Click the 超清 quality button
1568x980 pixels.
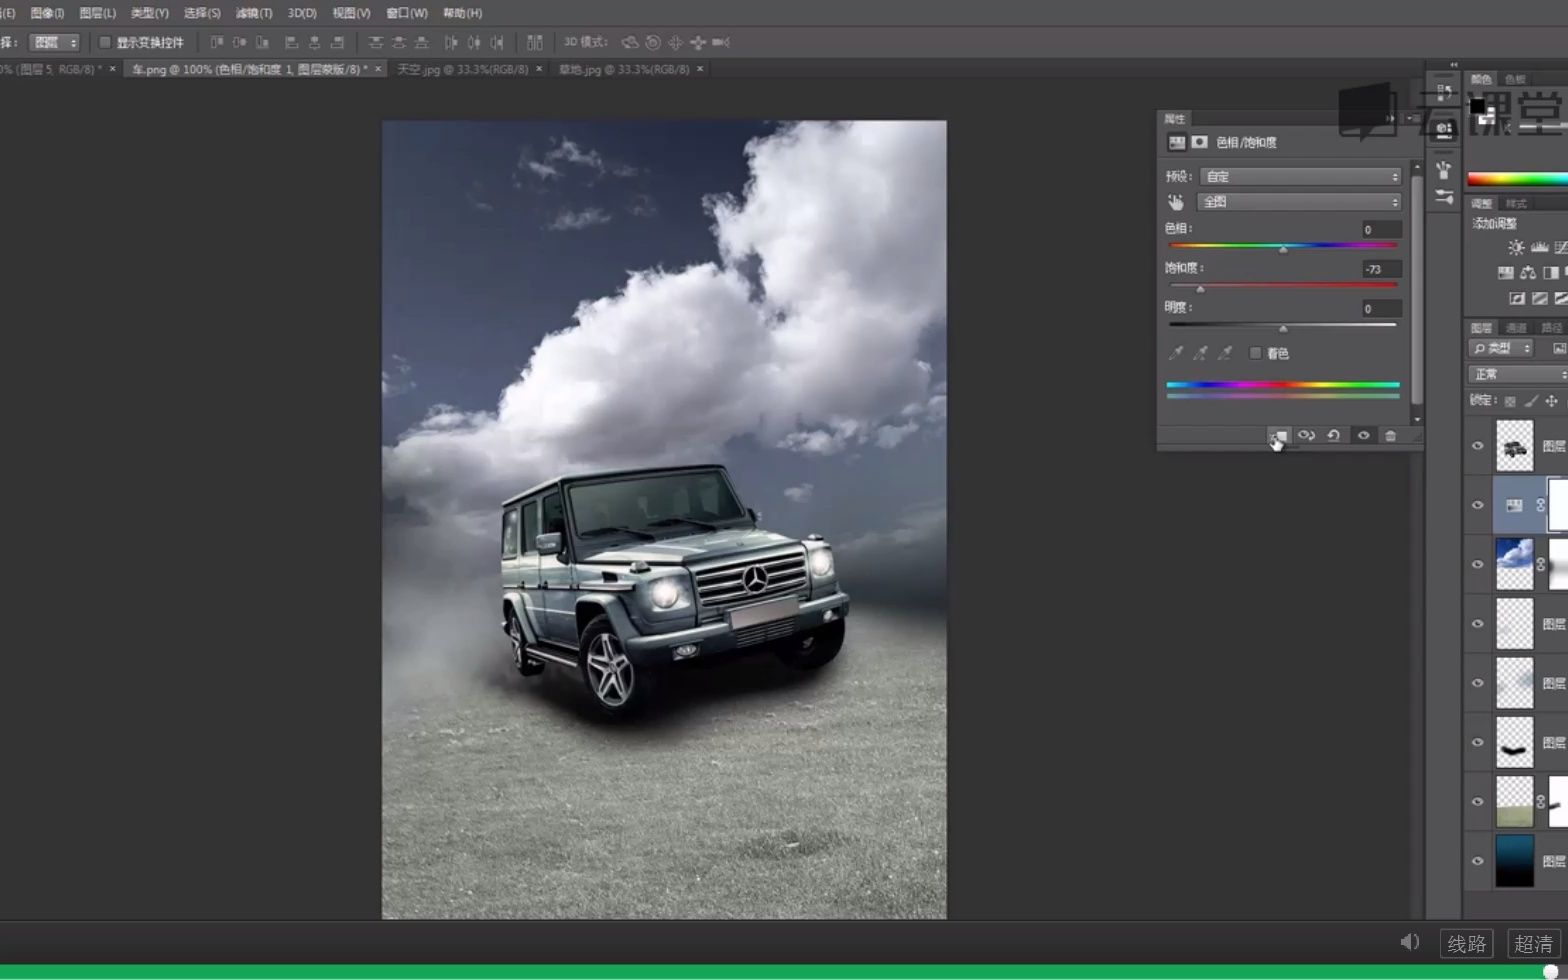[x=1534, y=944]
